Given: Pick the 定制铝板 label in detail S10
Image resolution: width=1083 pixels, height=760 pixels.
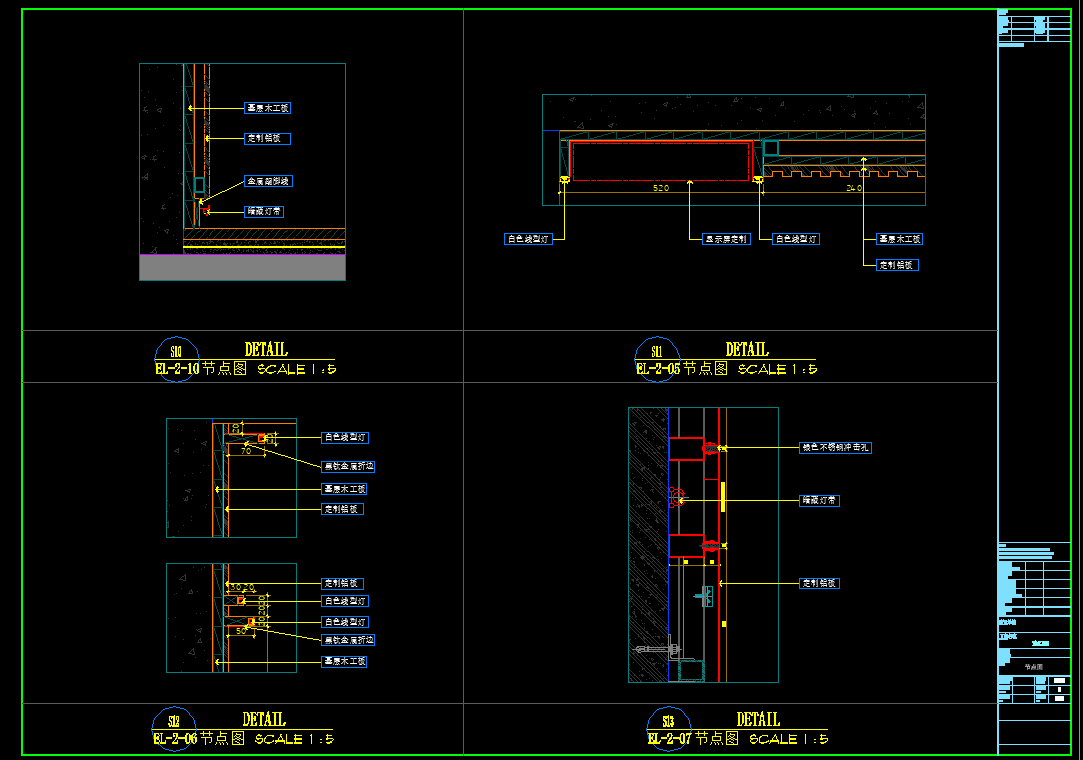Looking at the screenshot, I should pyautogui.click(x=267, y=138).
